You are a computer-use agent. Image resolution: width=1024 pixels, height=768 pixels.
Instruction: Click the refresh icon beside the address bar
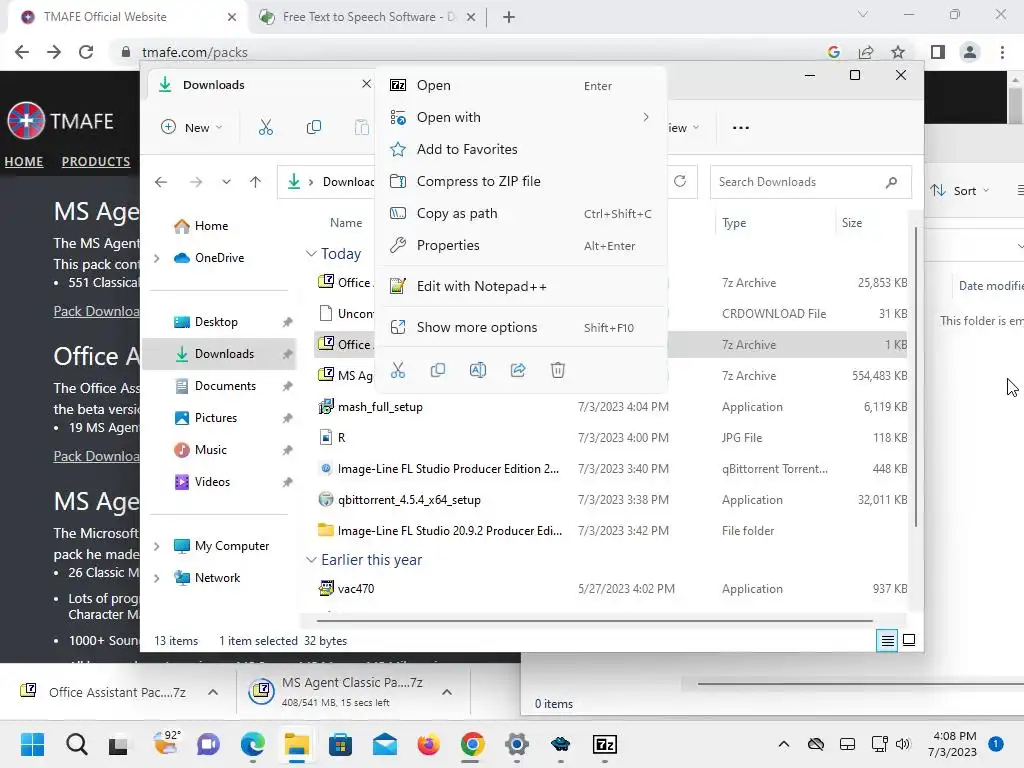click(x=680, y=182)
